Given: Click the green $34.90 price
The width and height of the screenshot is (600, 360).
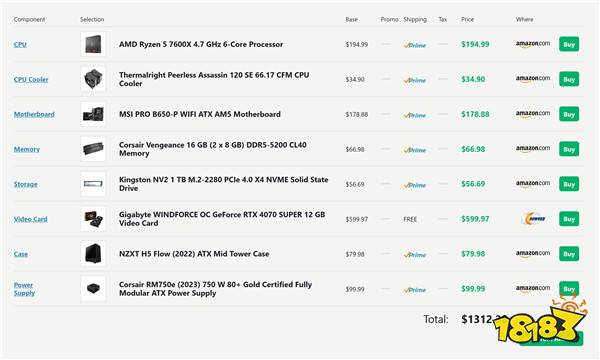Looking at the screenshot, I should [473, 79].
